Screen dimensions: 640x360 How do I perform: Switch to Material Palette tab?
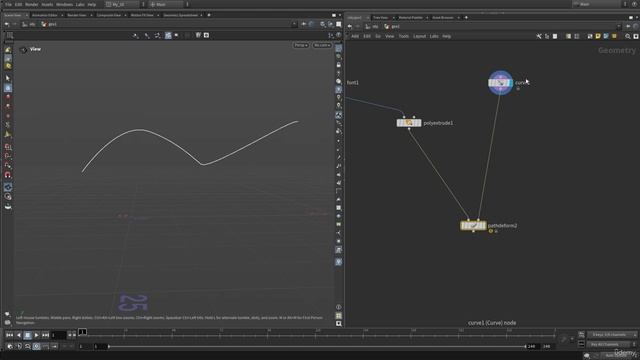pos(411,18)
